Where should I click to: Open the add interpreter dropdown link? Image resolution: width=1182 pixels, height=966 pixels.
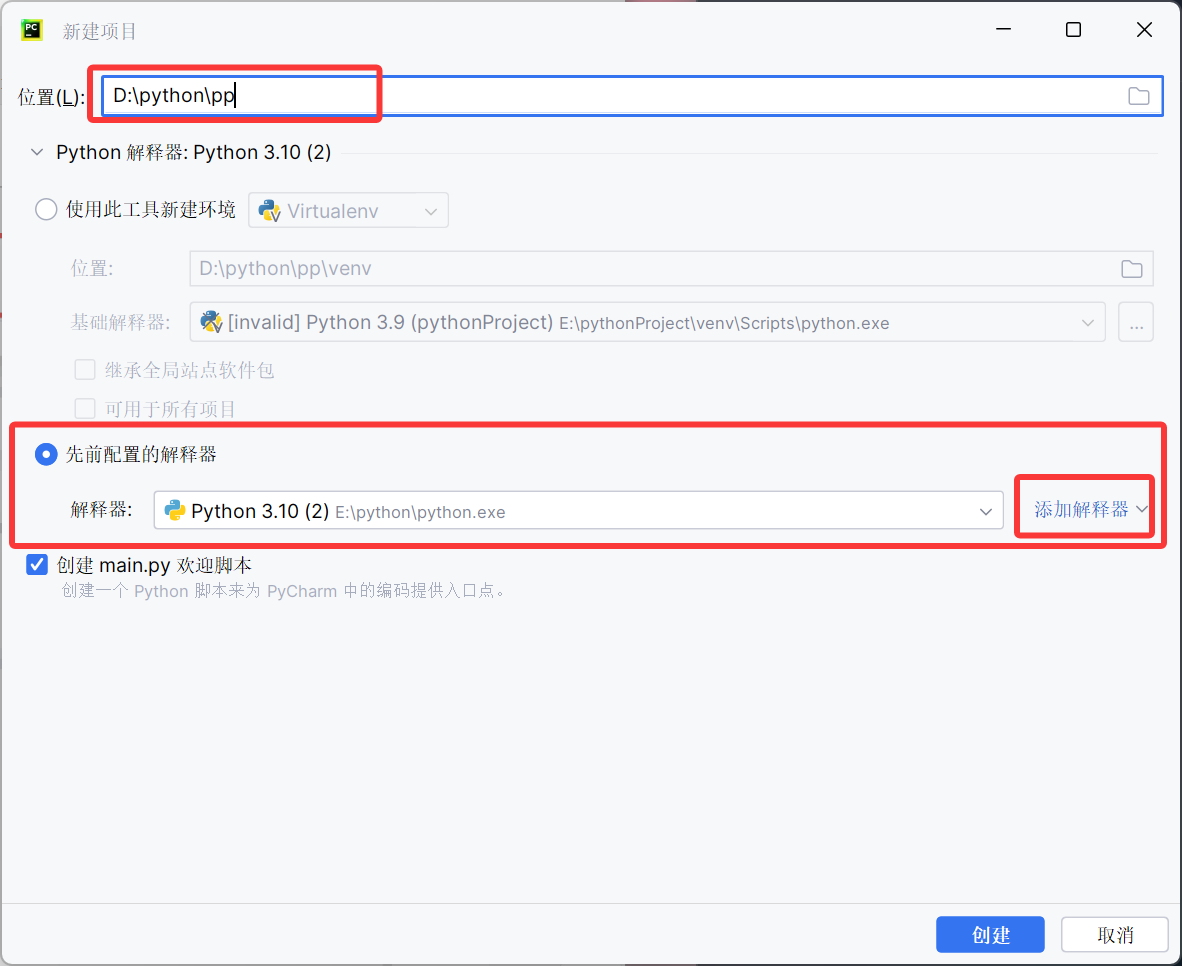tap(1090, 510)
